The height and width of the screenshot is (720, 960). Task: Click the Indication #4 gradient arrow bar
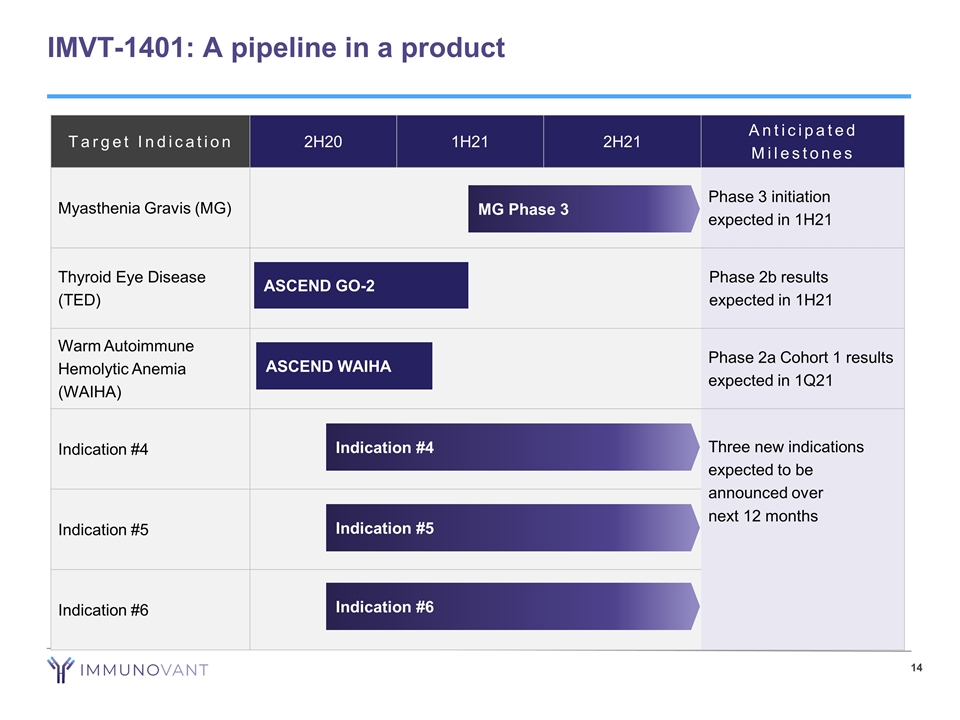click(511, 447)
